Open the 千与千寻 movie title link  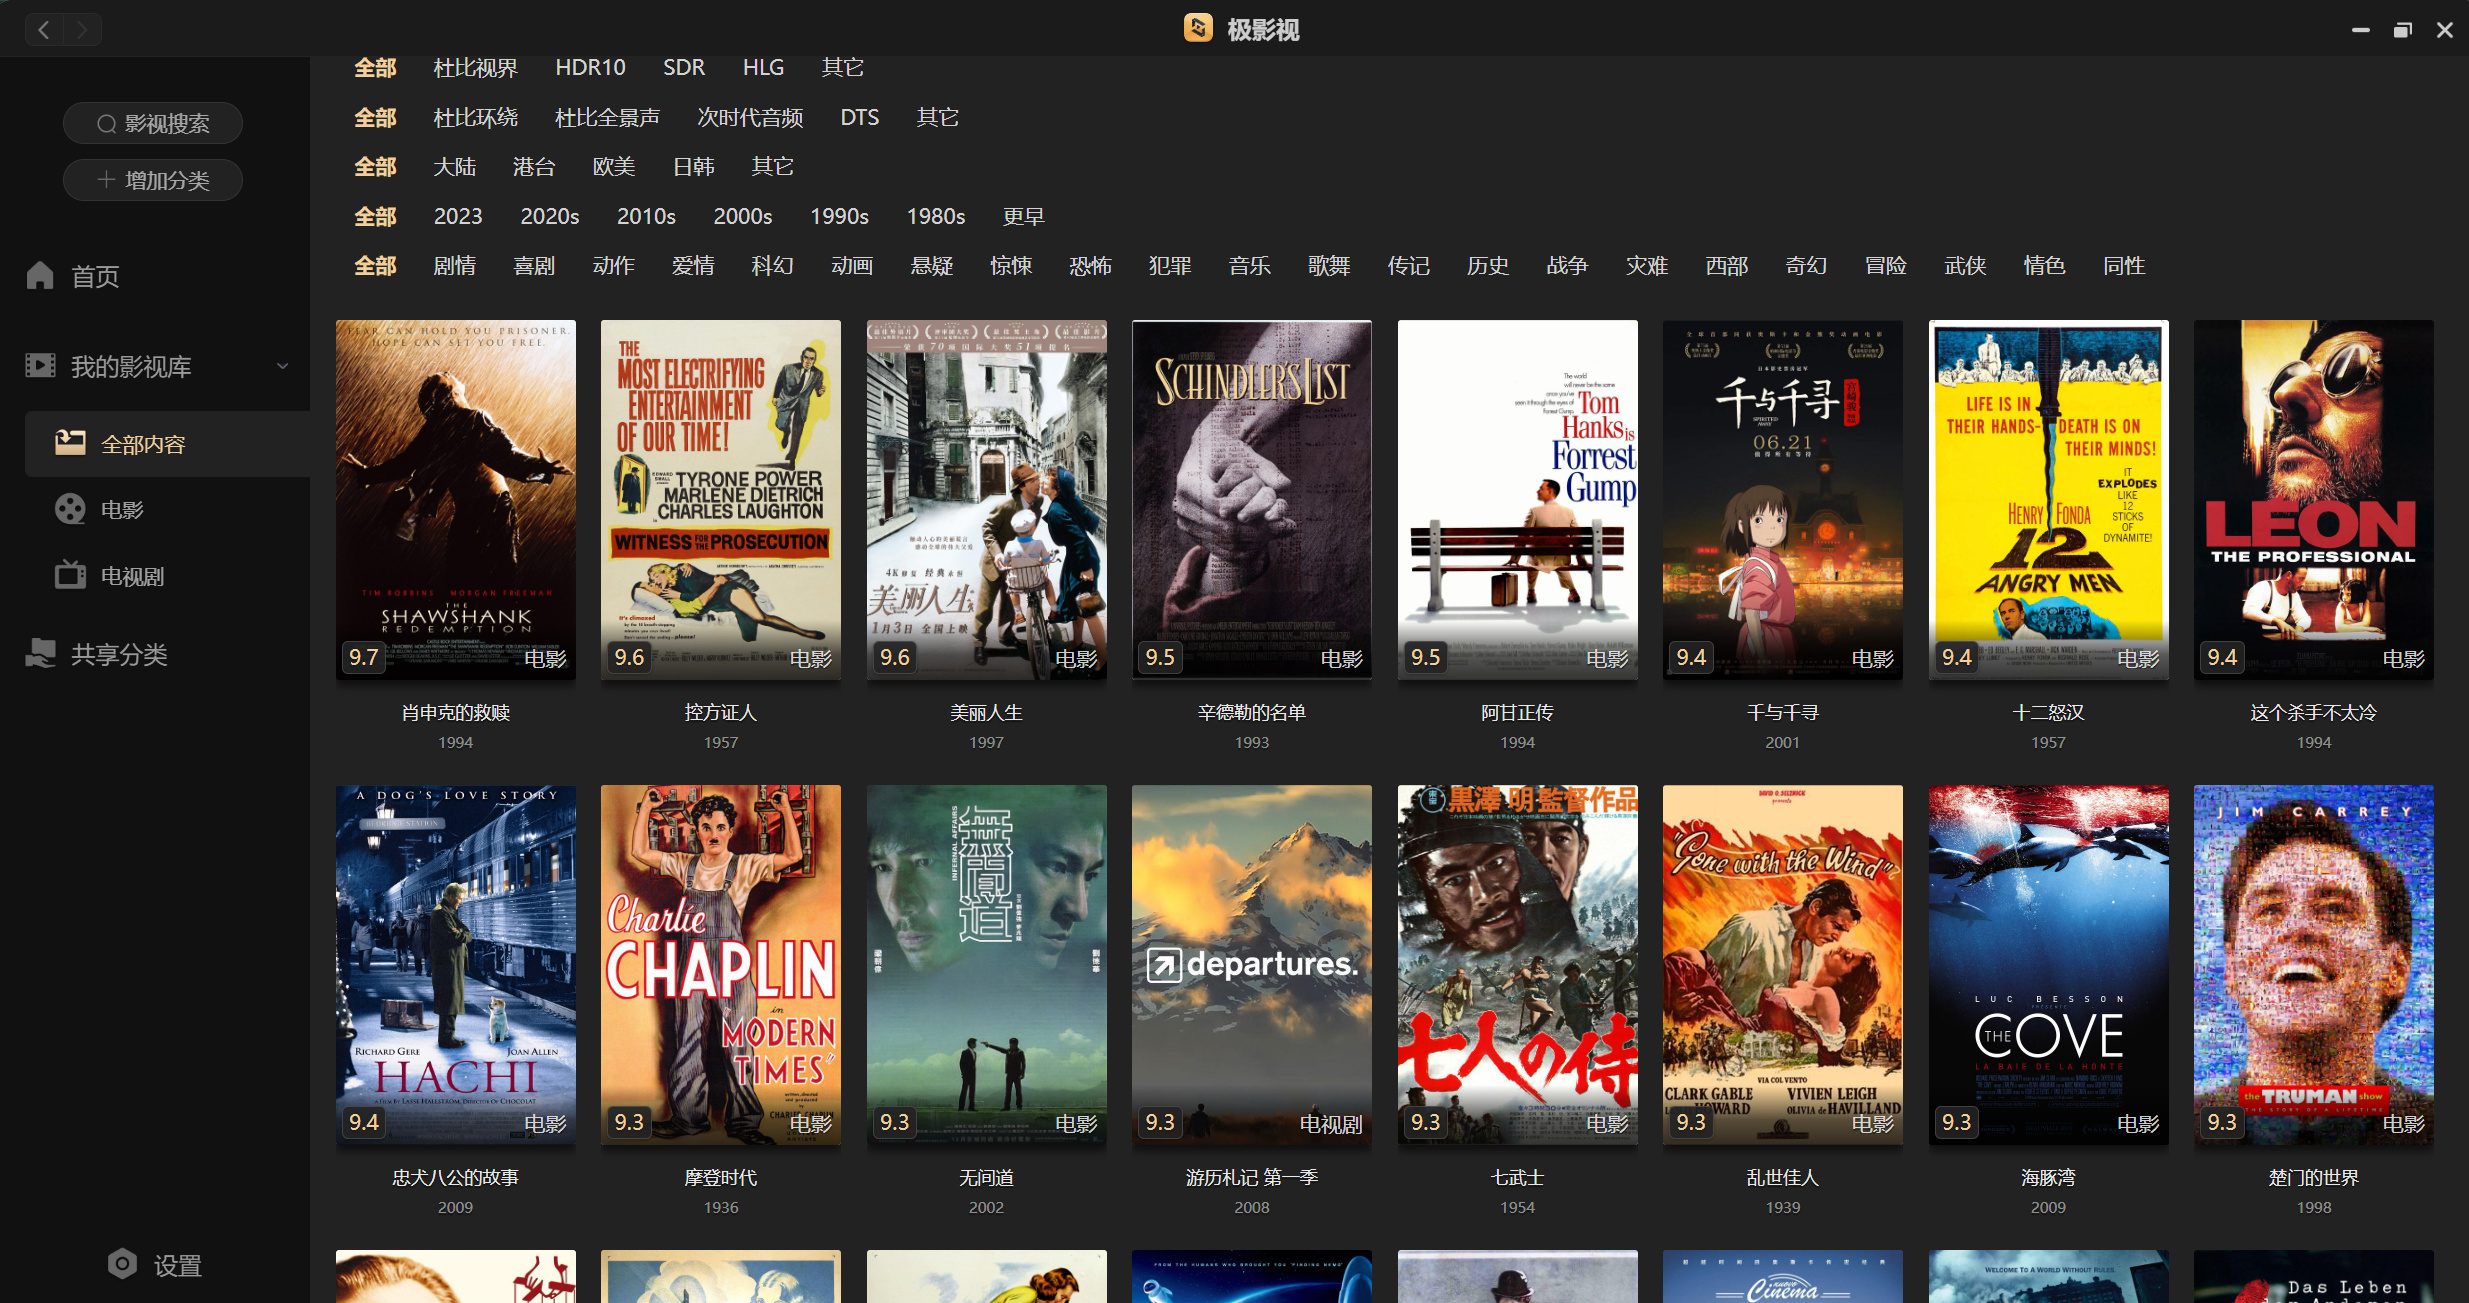click(1782, 712)
